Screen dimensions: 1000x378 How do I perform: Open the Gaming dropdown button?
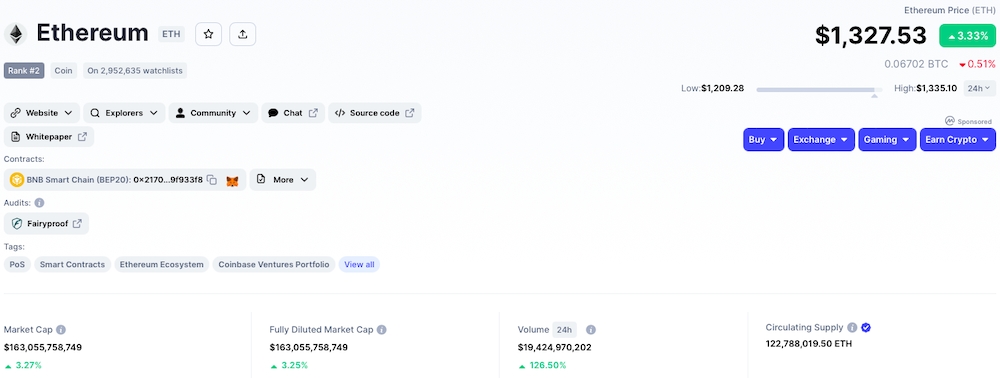(x=887, y=140)
